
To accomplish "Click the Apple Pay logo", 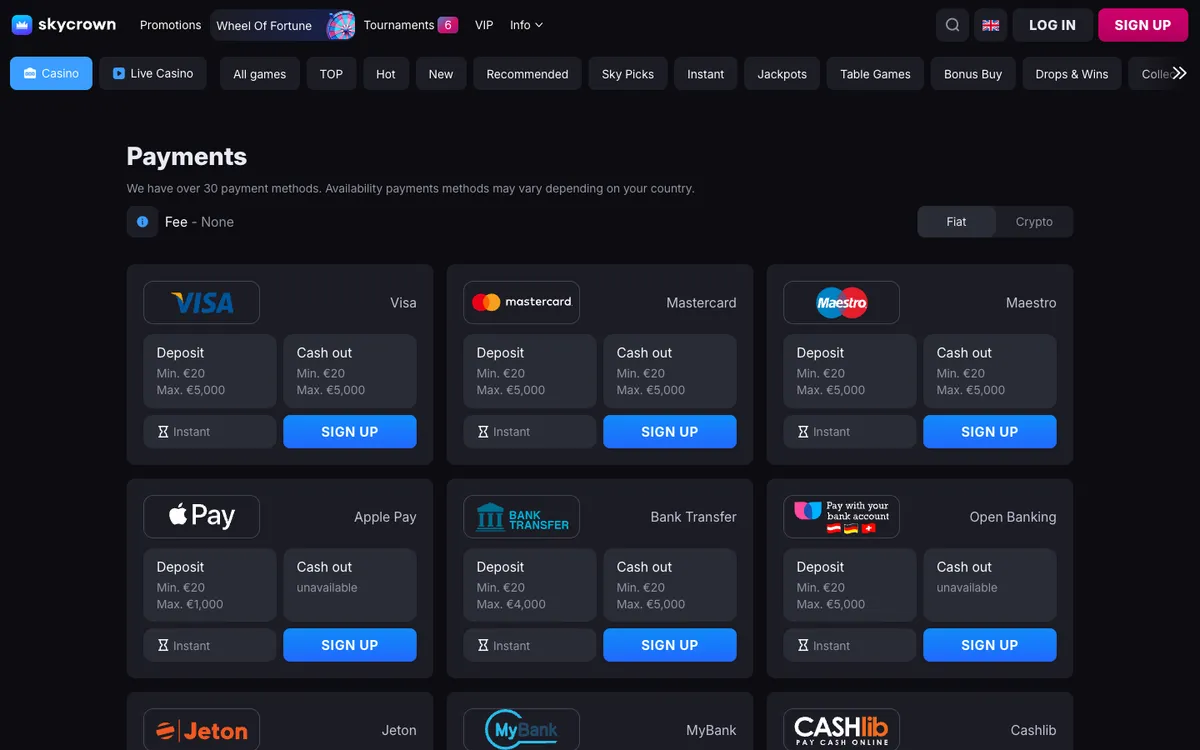I will coord(201,516).
